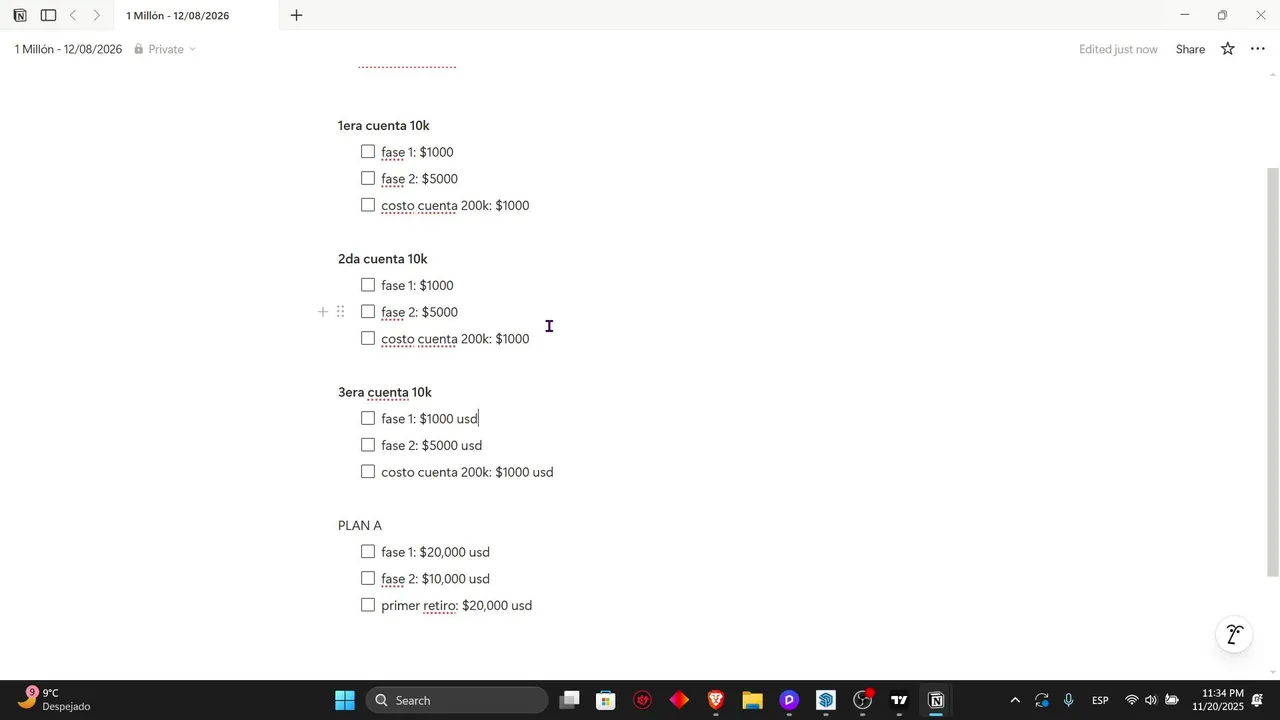This screenshot has width=1280, height=720.
Task: Check 1era cuenta costo cuenta 200k box
Action: 368,205
